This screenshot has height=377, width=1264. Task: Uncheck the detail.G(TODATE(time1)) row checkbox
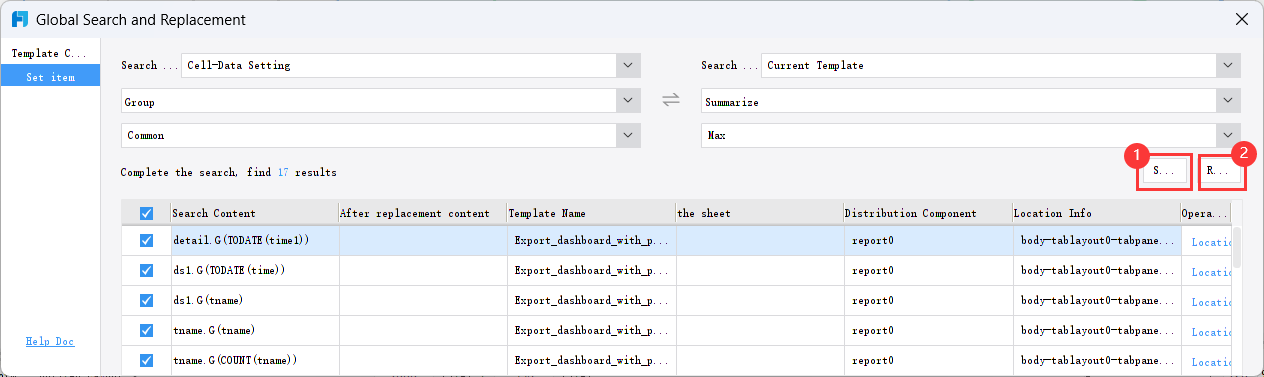[147, 240]
